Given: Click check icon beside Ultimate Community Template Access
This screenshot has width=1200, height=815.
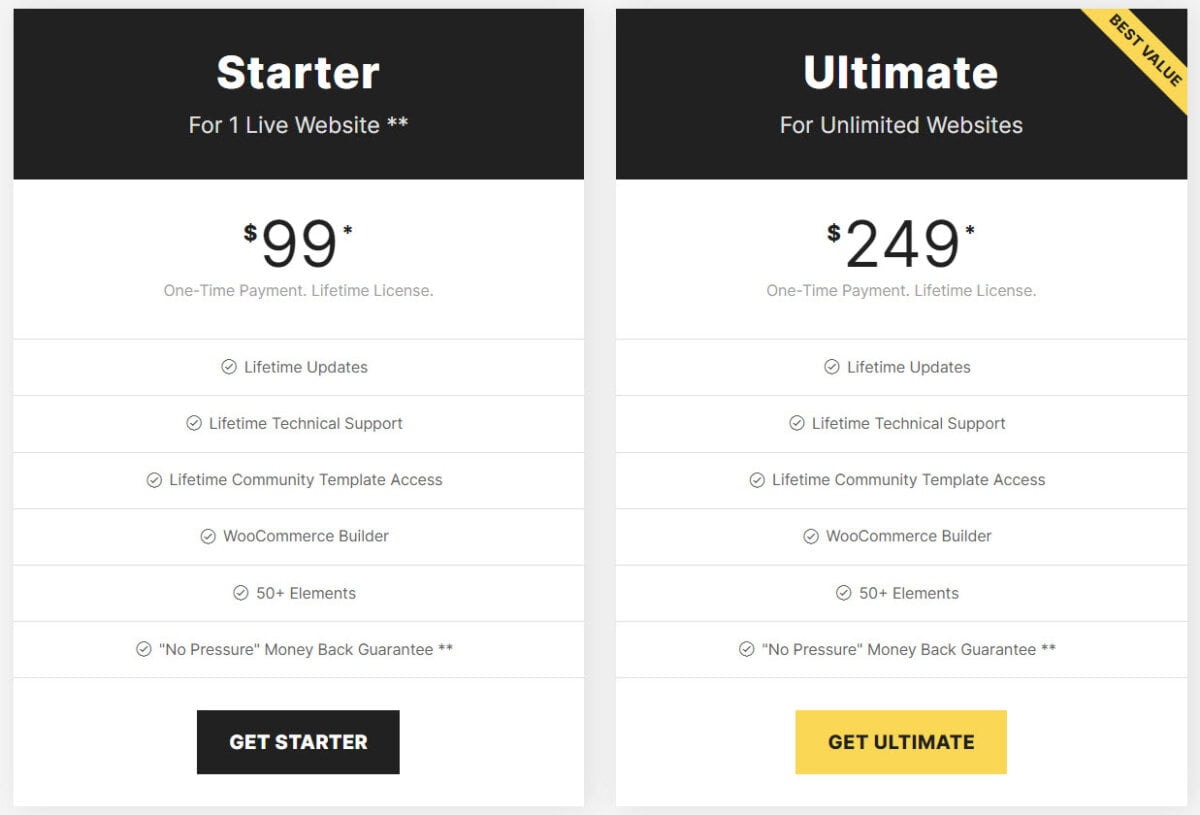Looking at the screenshot, I should click(x=757, y=480).
